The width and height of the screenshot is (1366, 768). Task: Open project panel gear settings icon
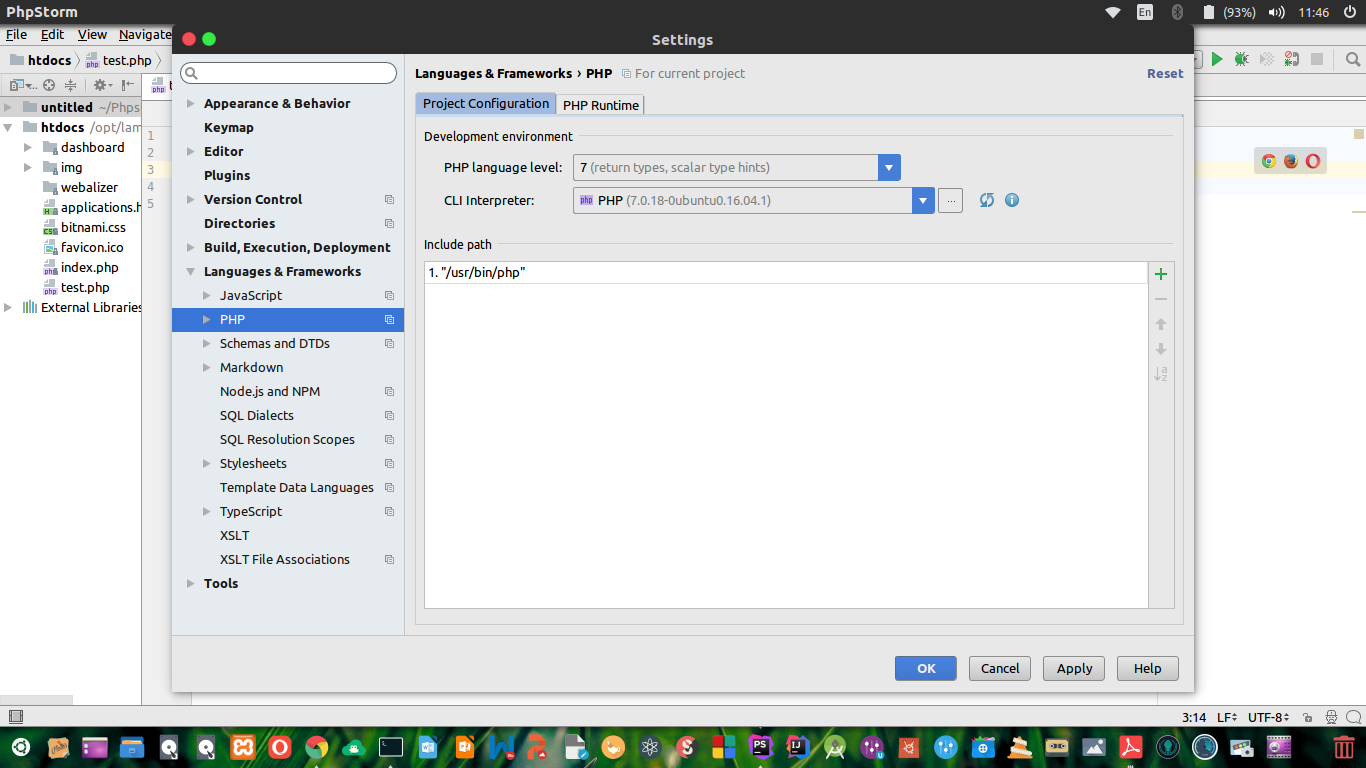tap(101, 86)
